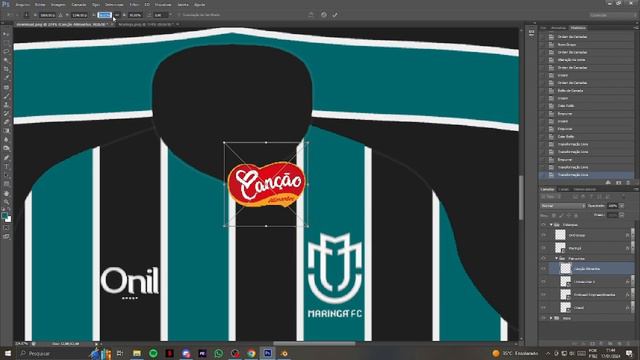This screenshot has height=360, width=640.
Task: Delete current history state with trash icon
Action: 628,182
